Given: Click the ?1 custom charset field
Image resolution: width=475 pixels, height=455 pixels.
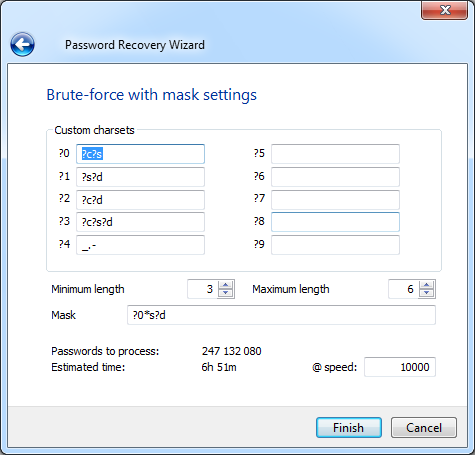Looking at the screenshot, I should coord(140,177).
